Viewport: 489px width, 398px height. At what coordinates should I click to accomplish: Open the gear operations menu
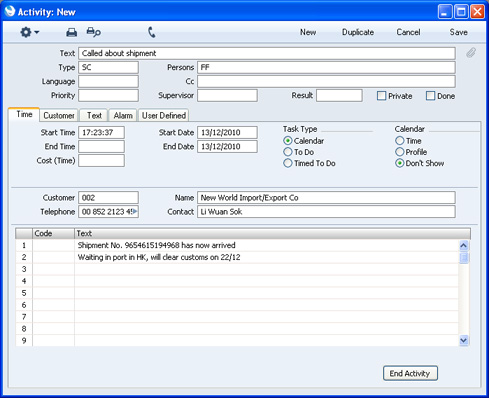(29, 32)
